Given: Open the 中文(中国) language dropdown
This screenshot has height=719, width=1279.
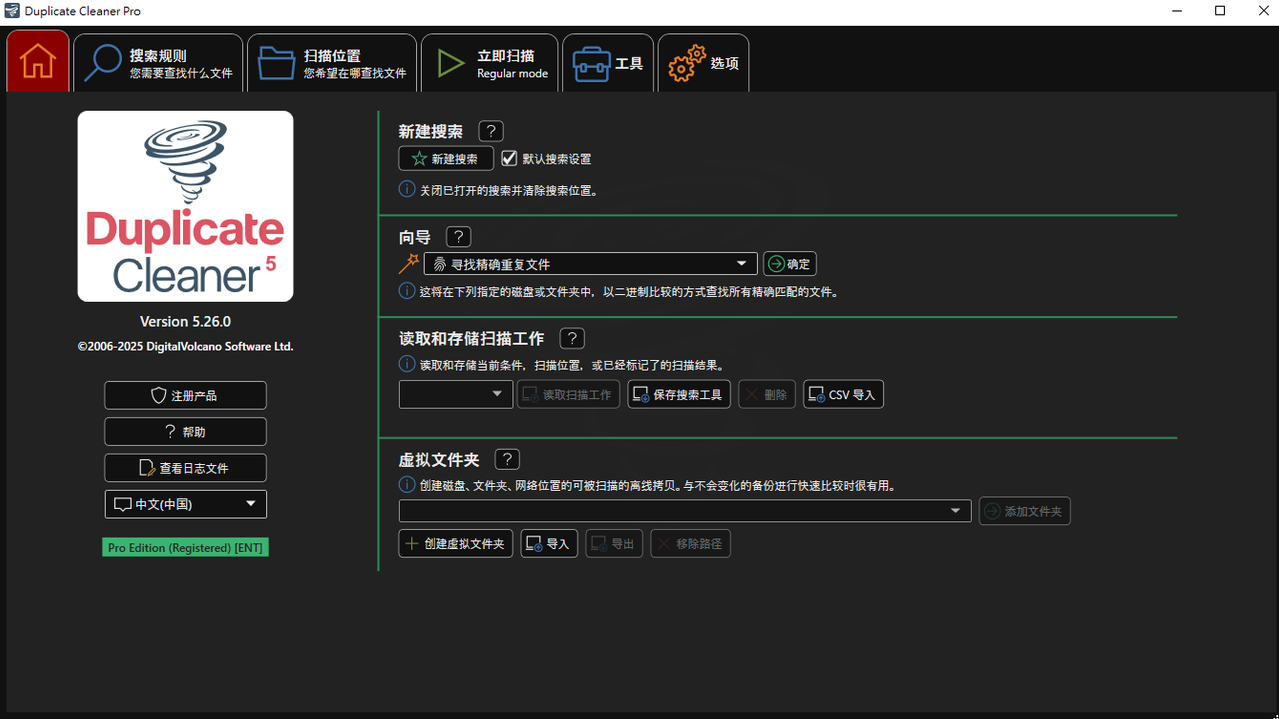Looking at the screenshot, I should (185, 504).
